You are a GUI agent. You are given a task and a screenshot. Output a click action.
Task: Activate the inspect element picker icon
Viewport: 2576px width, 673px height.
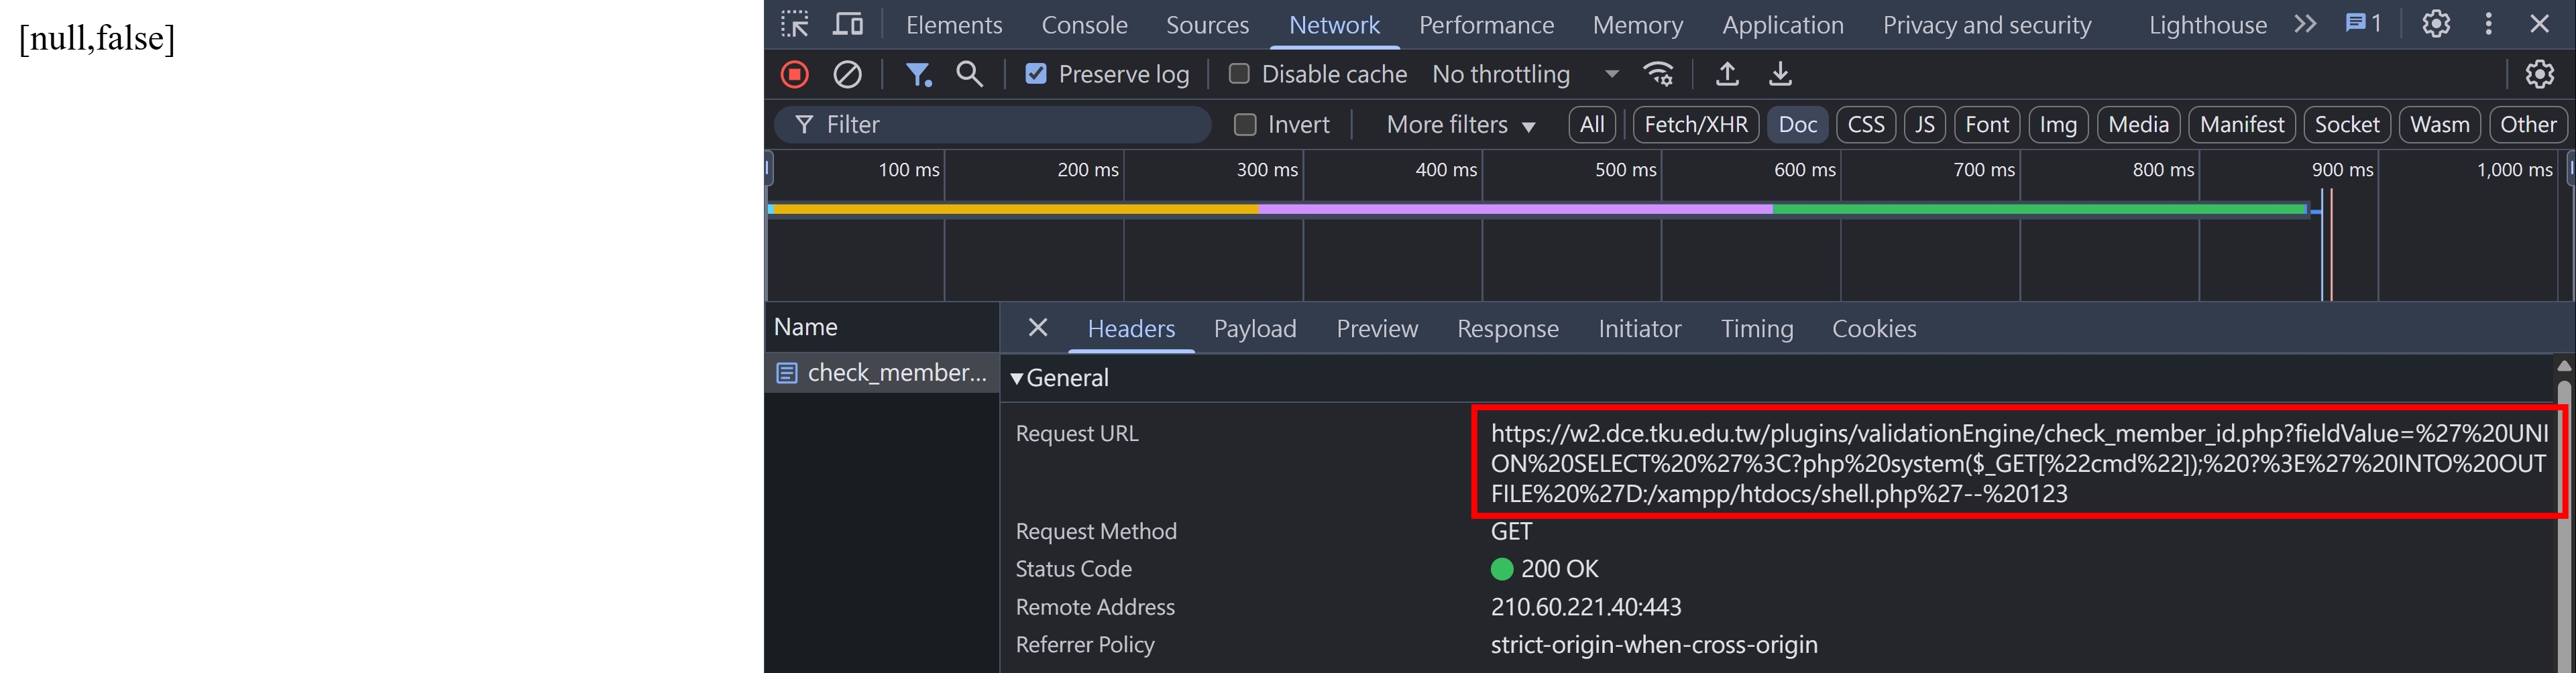coord(795,24)
